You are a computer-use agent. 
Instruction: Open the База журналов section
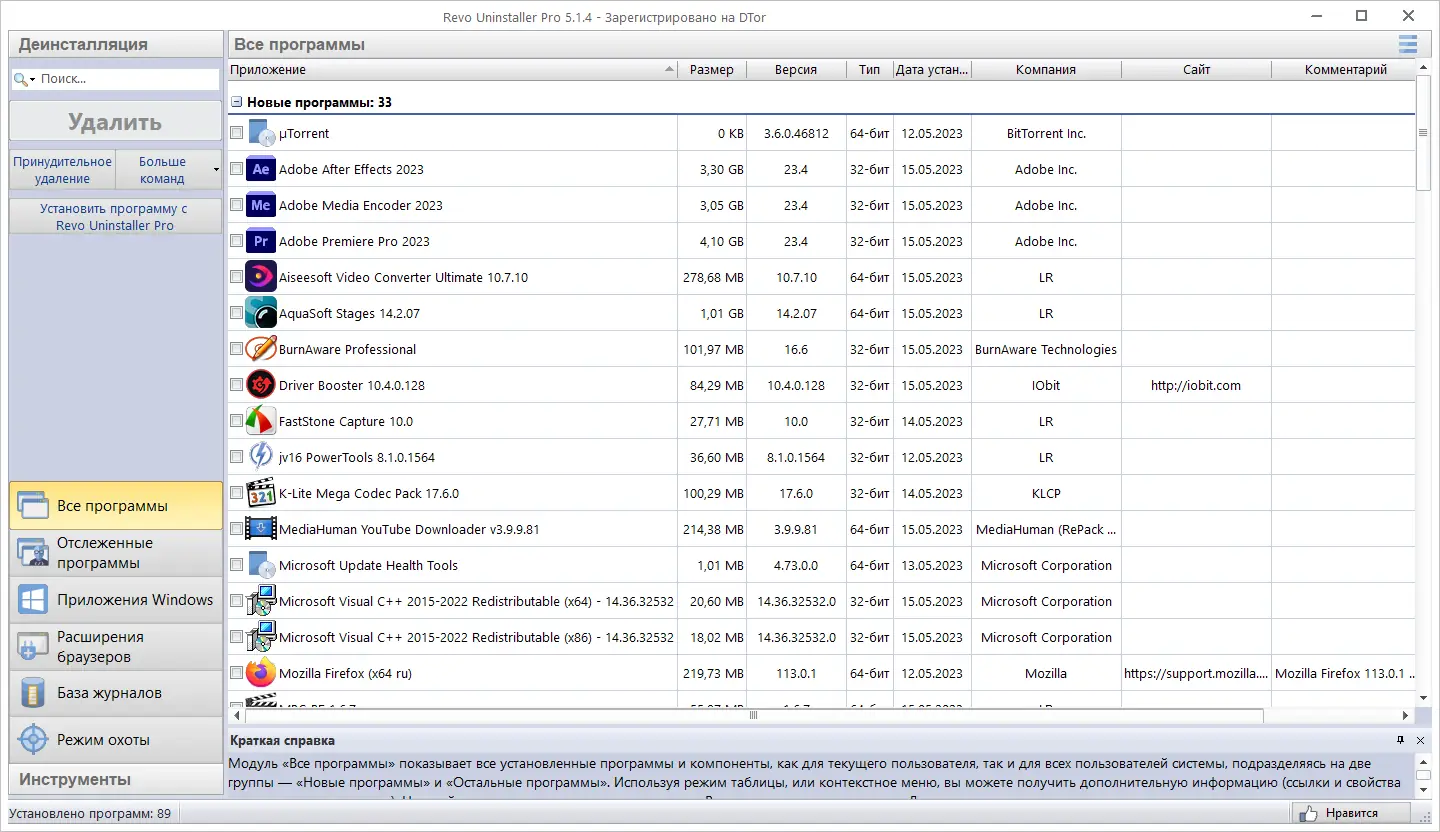(x=116, y=693)
